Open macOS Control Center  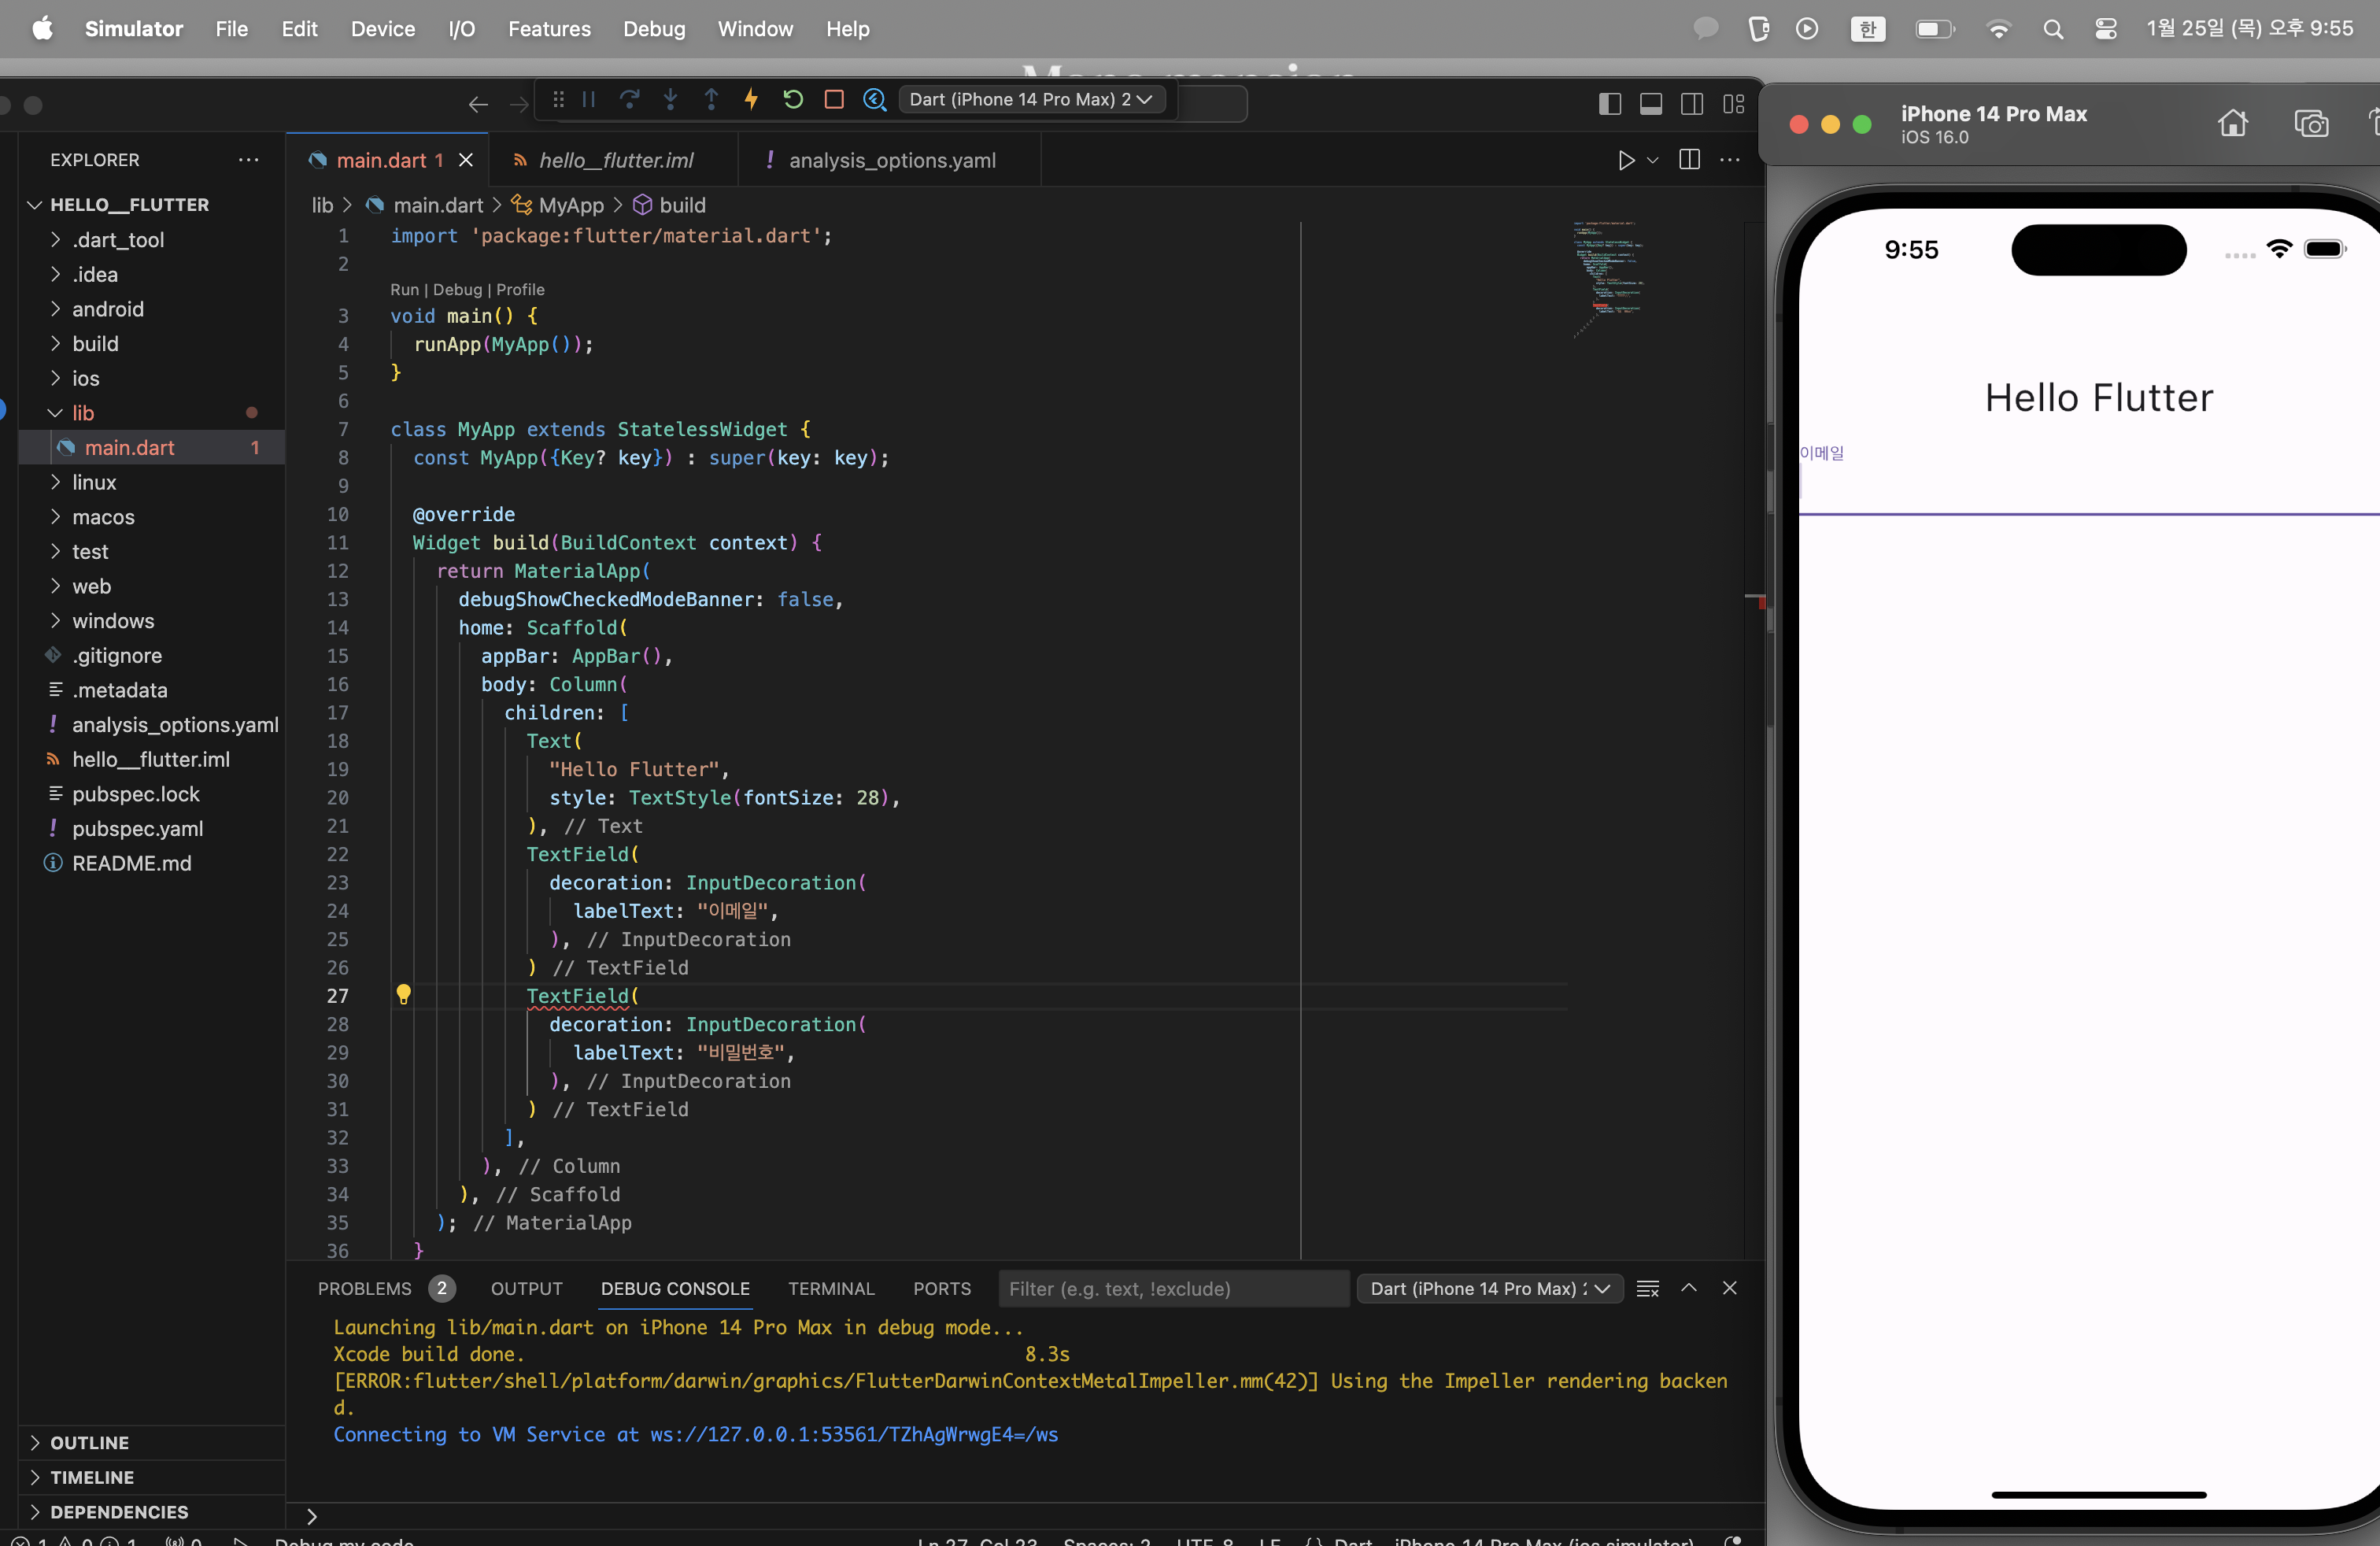pos(2106,29)
